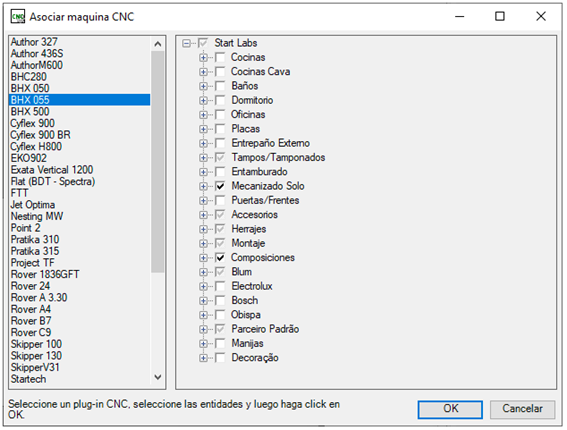Screen dimensions: 567x430
Task: Expand the Montaje tree node
Action: pos(203,243)
